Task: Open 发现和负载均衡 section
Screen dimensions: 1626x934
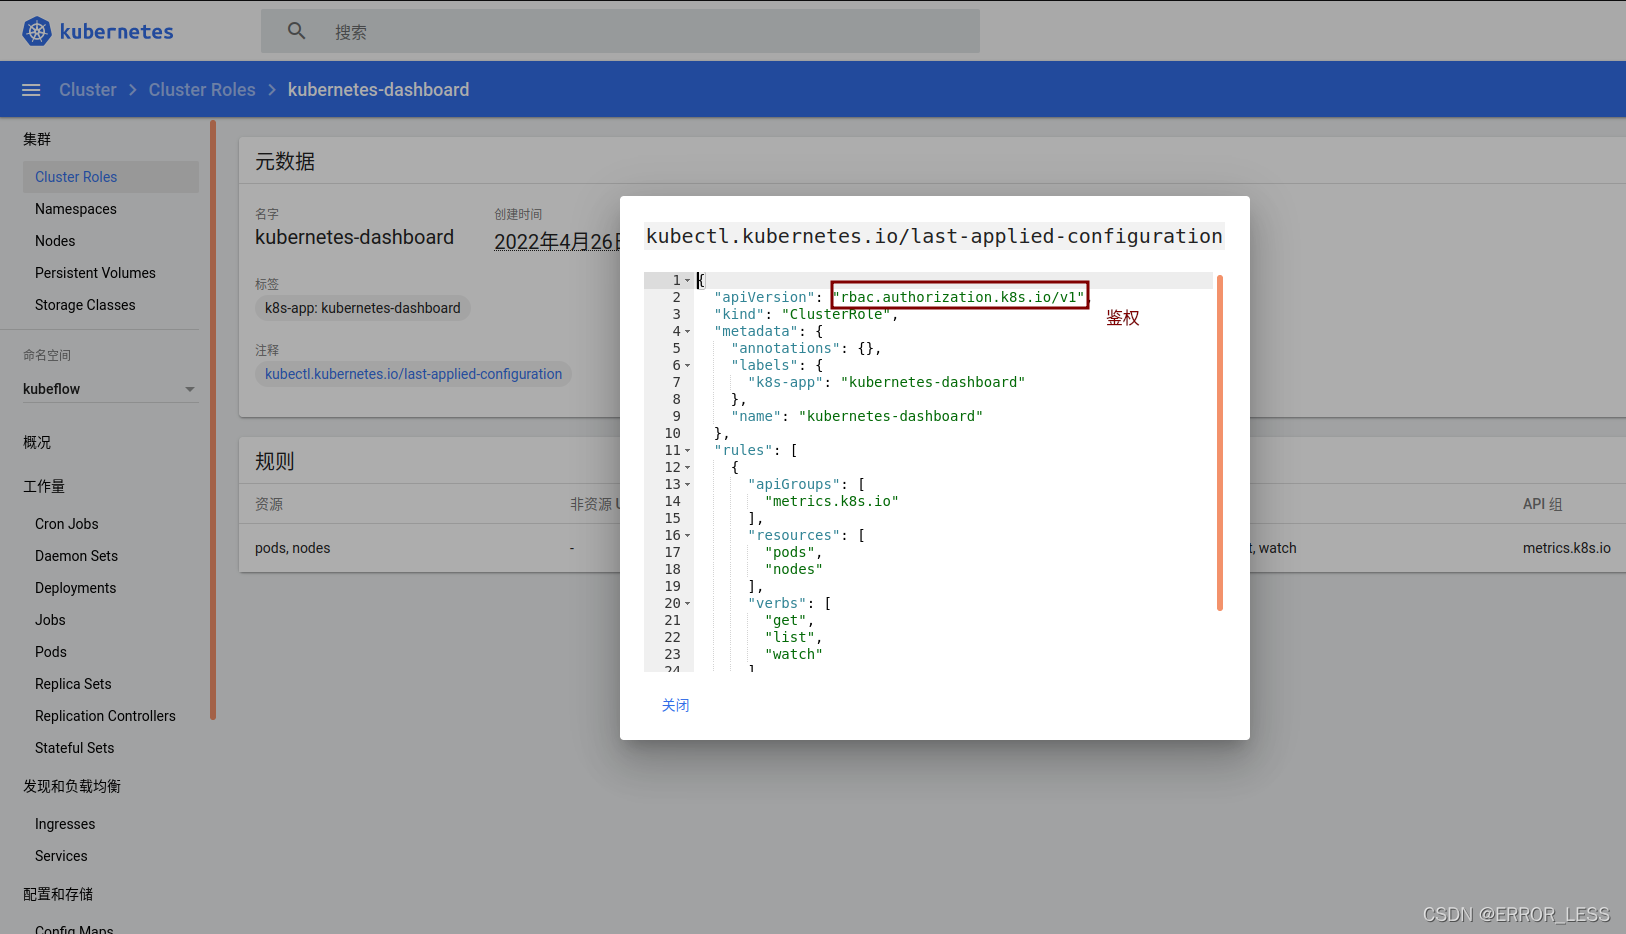Action: tap(72, 786)
